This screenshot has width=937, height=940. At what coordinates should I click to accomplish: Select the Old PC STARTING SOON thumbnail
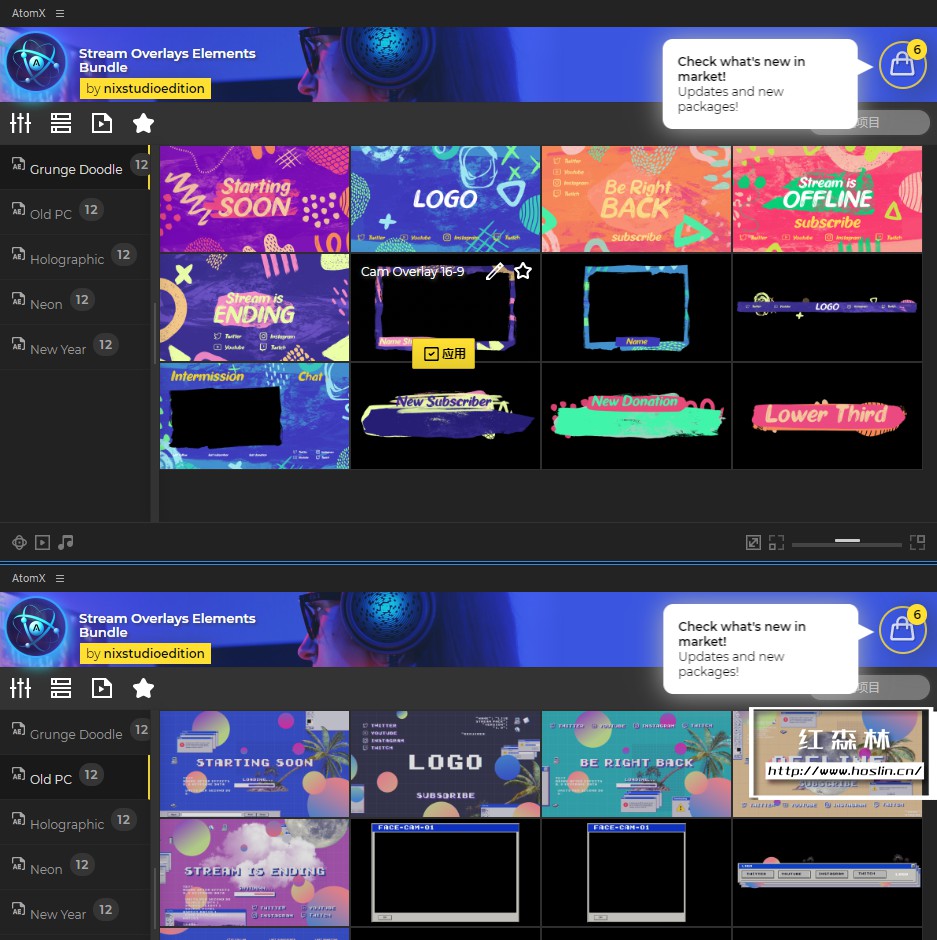click(x=254, y=764)
